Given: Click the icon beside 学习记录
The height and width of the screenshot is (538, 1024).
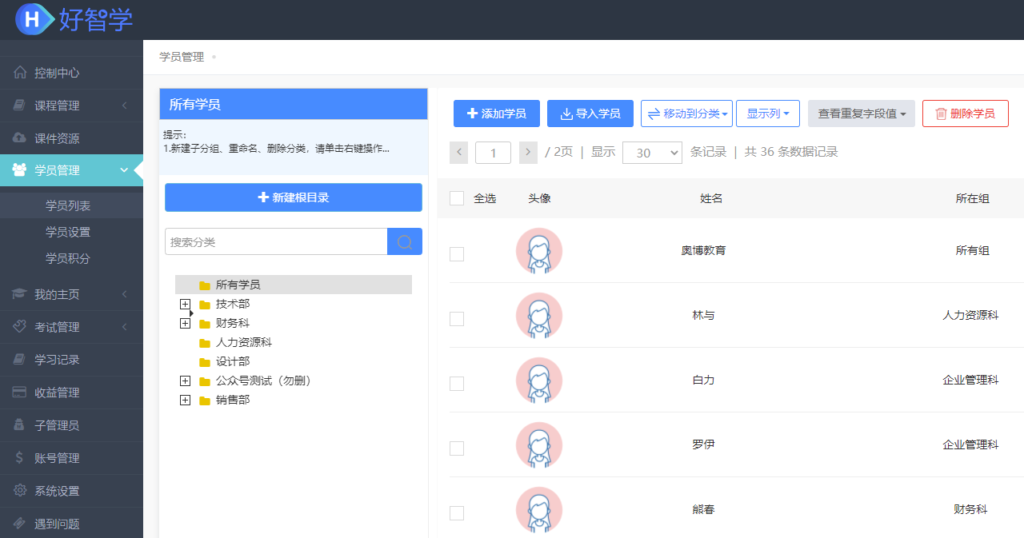Looking at the screenshot, I should click(20, 359).
